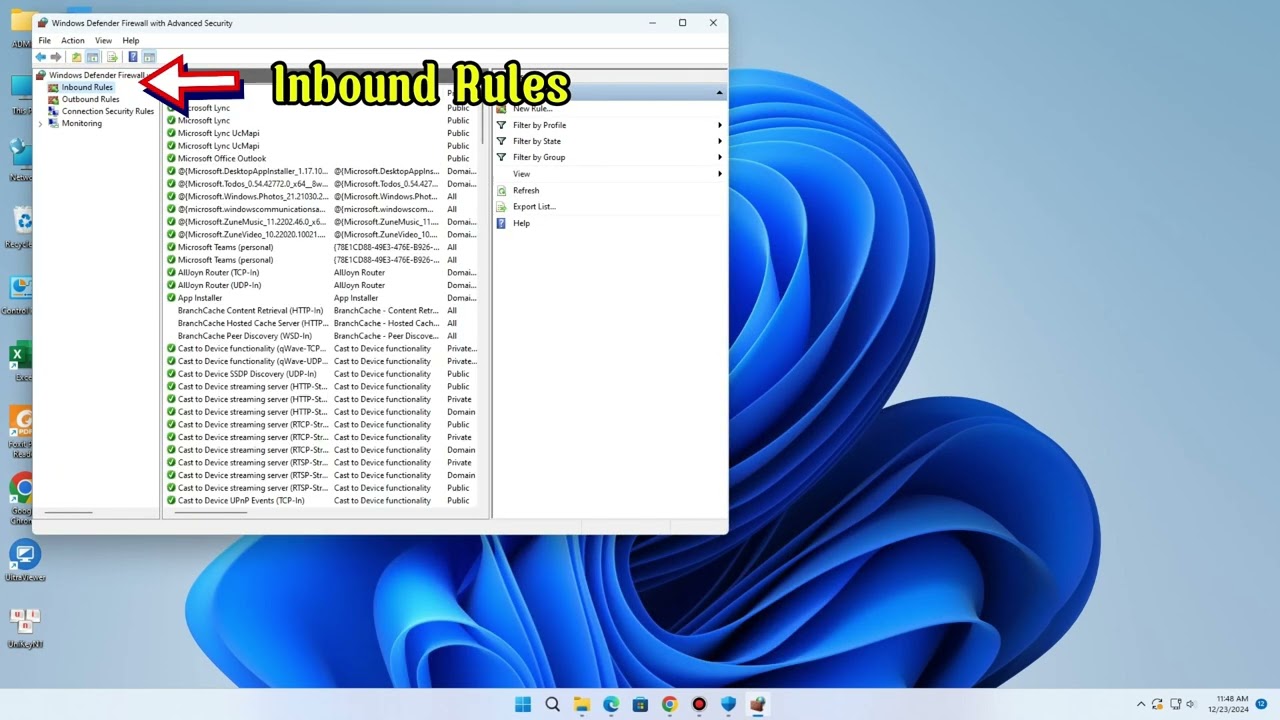This screenshot has height=720, width=1280.
Task: Open the File menu
Action: (x=45, y=41)
